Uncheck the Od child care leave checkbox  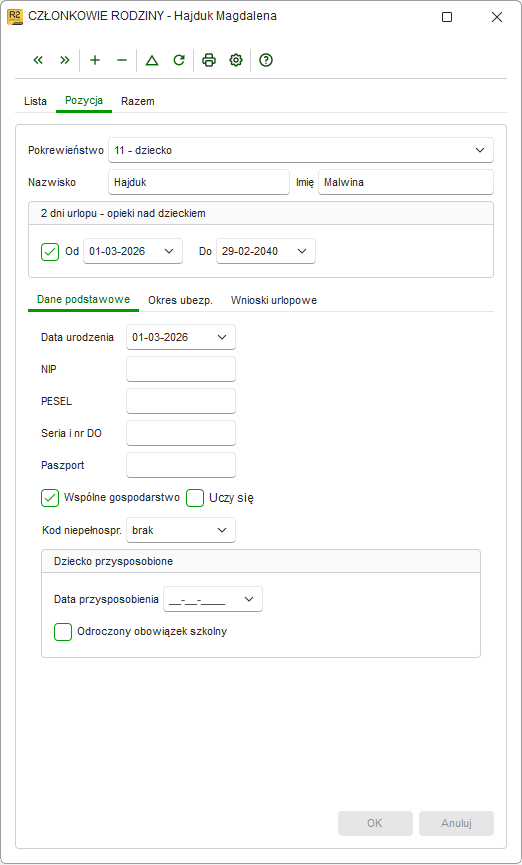(50, 252)
